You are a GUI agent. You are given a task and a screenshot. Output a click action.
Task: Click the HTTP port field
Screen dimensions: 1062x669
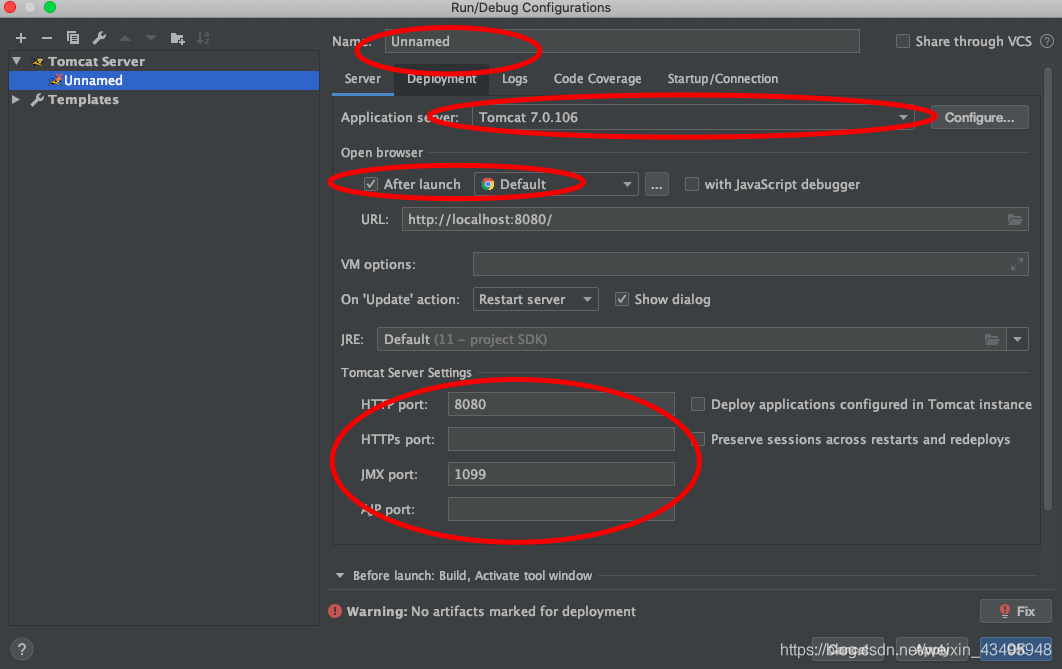(x=561, y=404)
